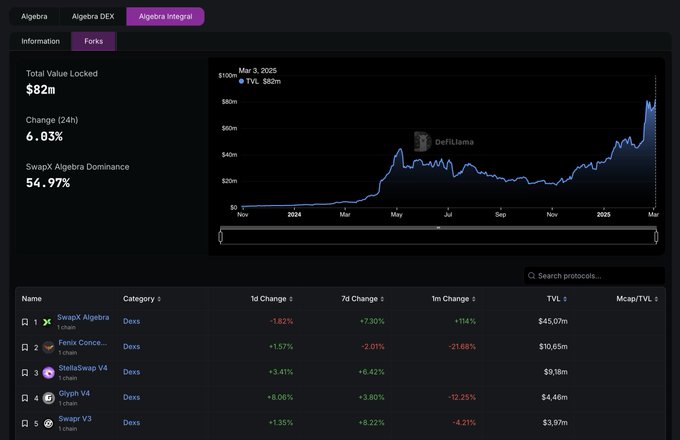
Task: Switch to the Algebra tab
Action: coord(34,16)
